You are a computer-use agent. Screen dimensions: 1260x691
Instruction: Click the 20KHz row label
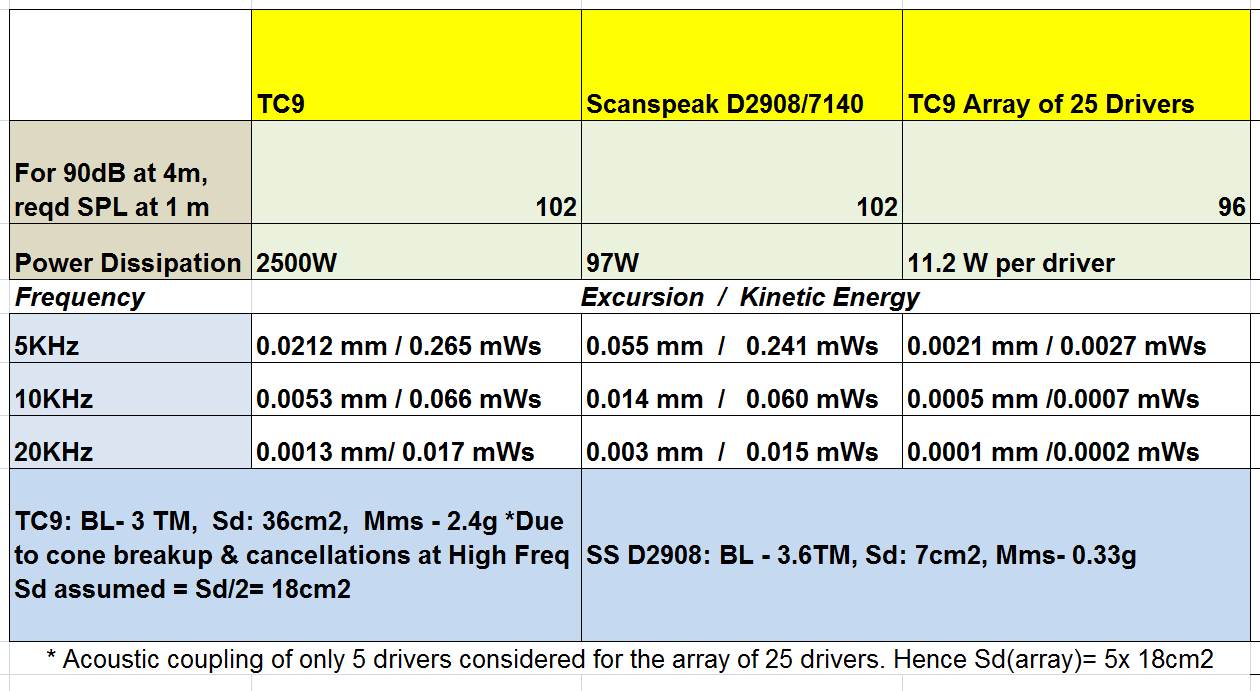[130, 442]
